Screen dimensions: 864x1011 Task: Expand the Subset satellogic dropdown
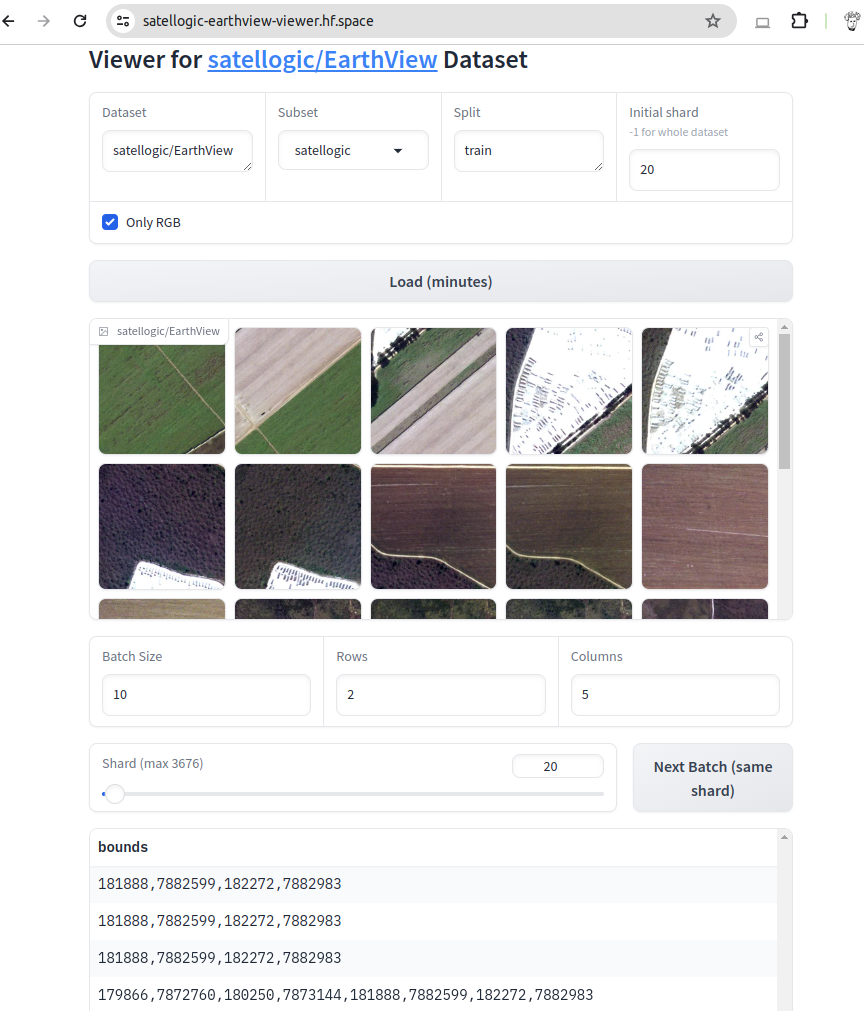(353, 150)
